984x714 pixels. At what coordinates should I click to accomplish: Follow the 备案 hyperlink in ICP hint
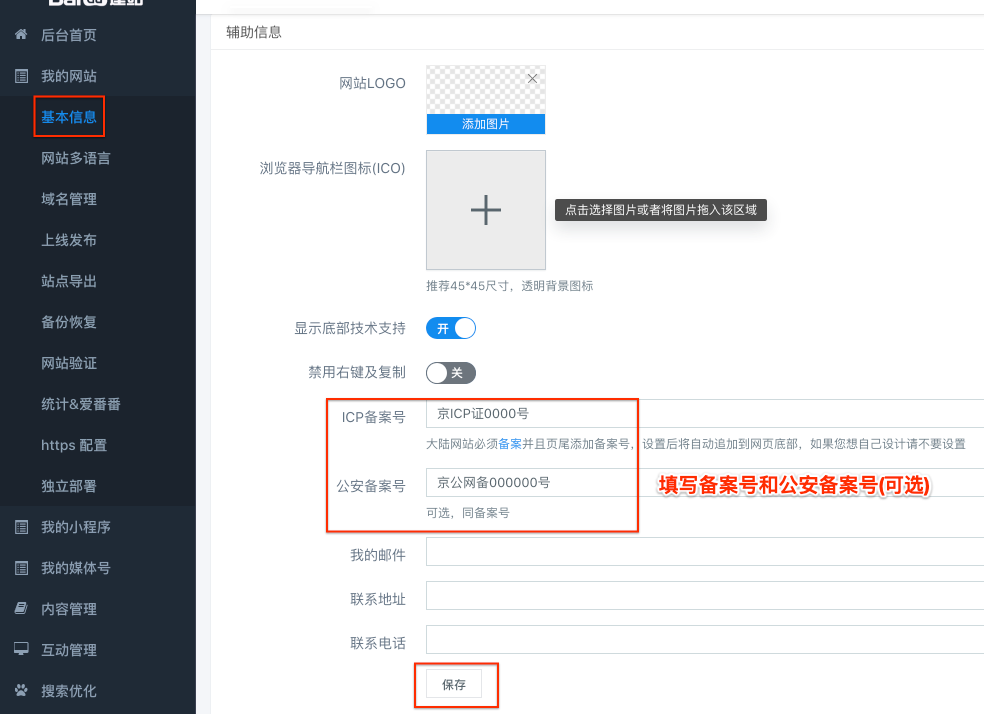[x=510, y=444]
